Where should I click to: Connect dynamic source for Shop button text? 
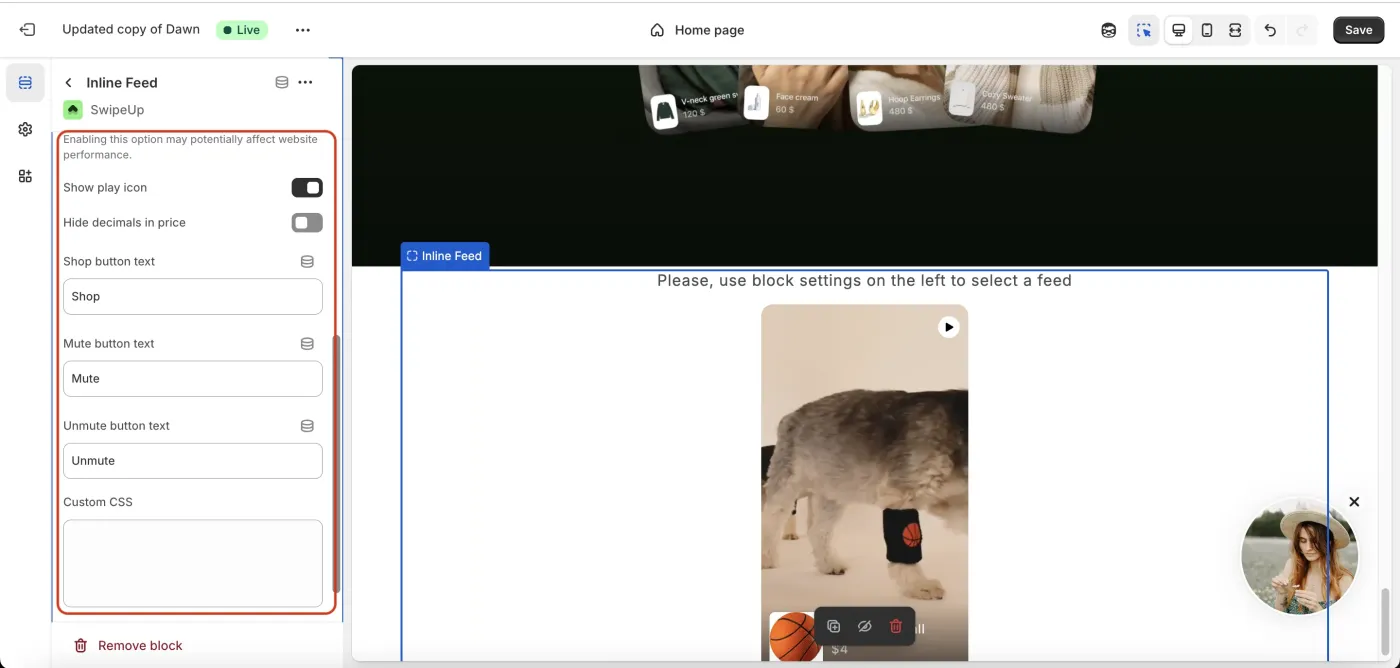[x=307, y=261]
